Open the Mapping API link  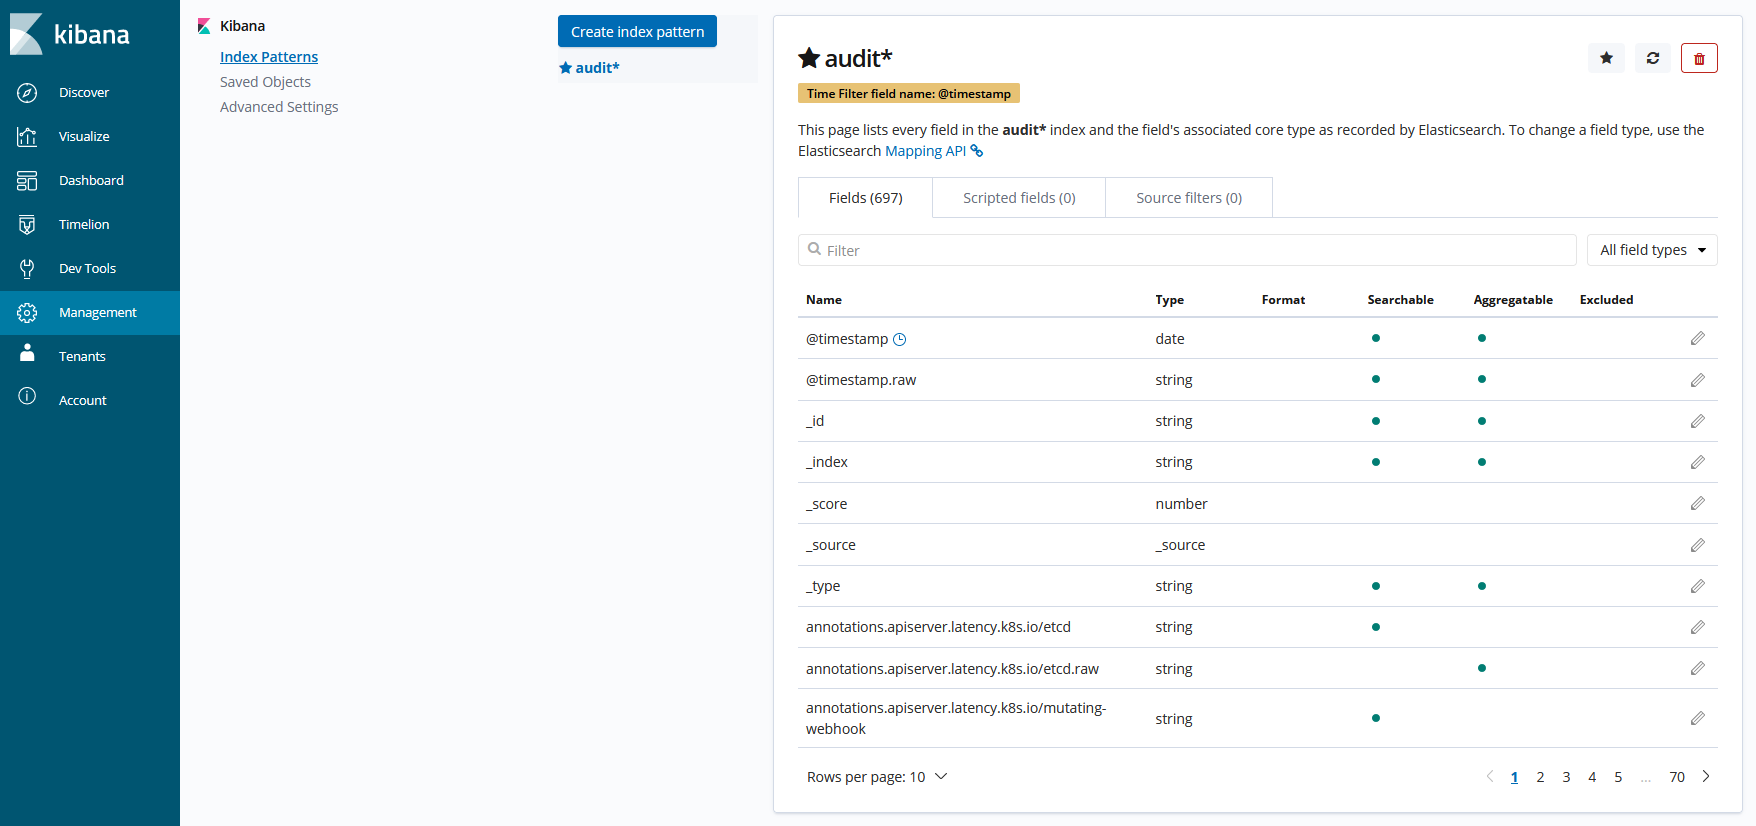(925, 151)
